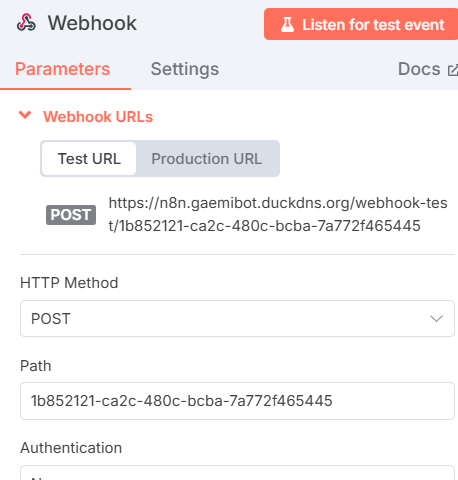Click the Webhook node title to rename
This screenshot has height=480, width=458.
[92, 23]
